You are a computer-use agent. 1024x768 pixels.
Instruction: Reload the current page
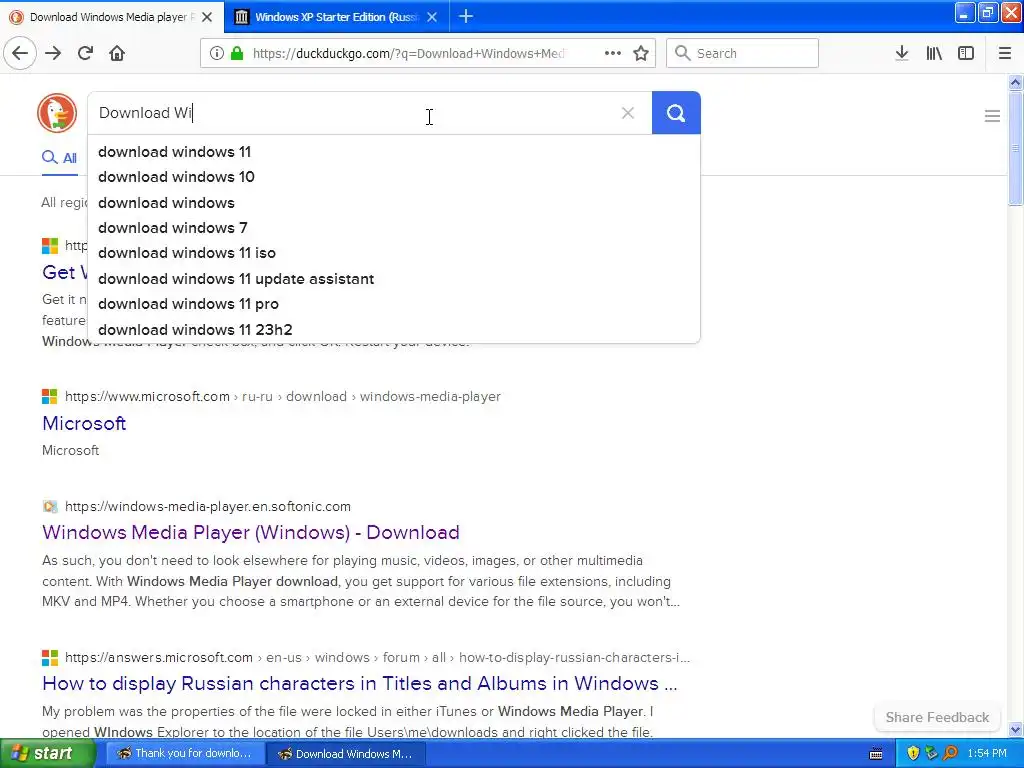point(85,53)
